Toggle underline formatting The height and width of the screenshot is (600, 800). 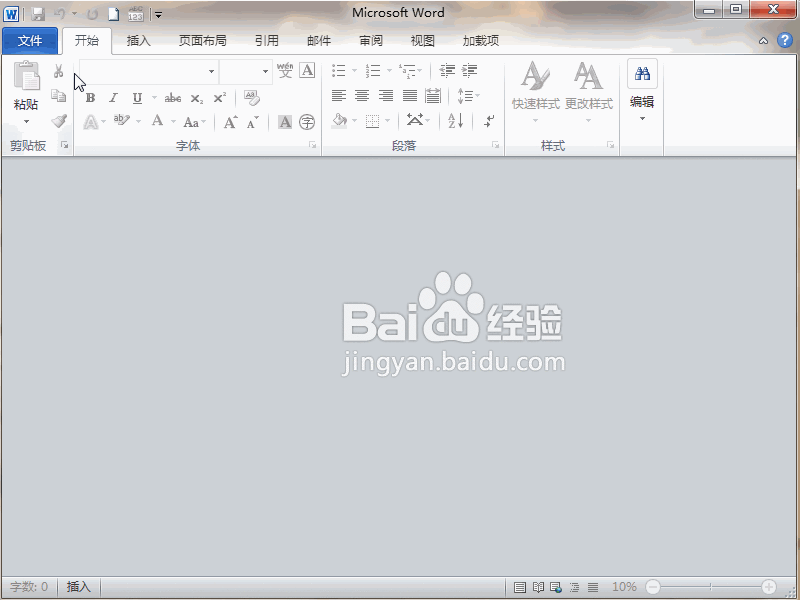pos(137,97)
